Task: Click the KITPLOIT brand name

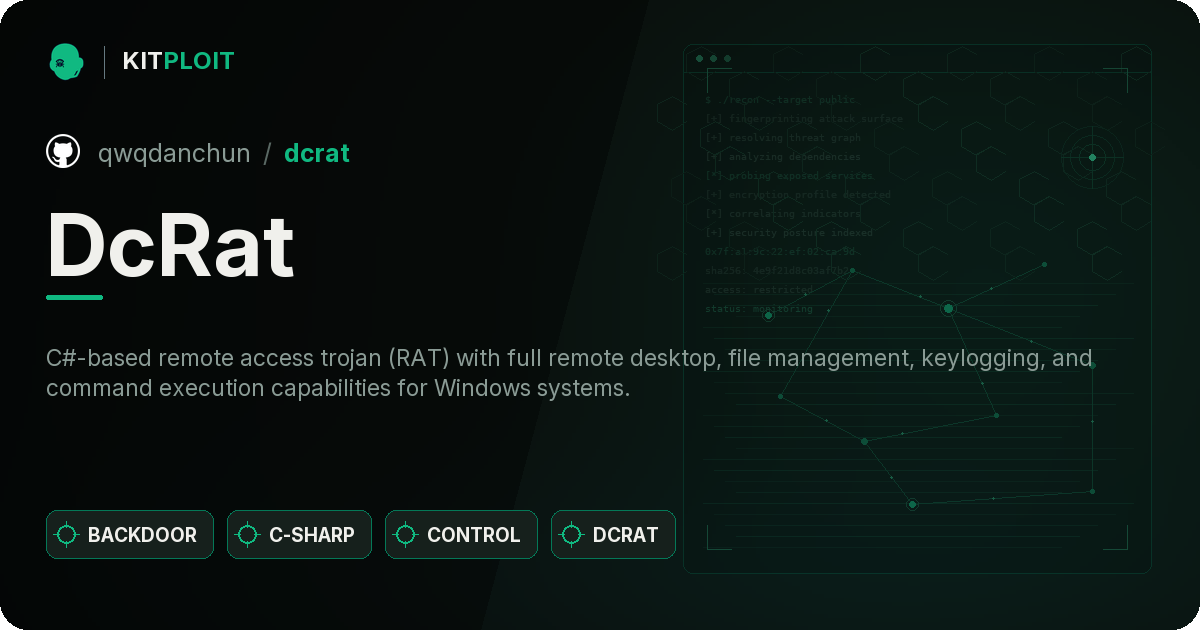Action: coord(178,61)
